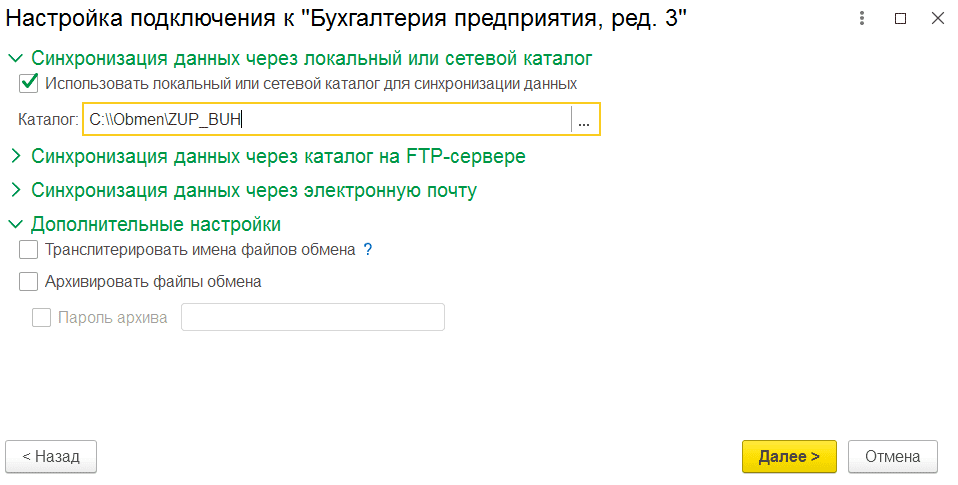
Task: Click 'Синхронизация данных через электронную почту' heading
Action: [254, 190]
